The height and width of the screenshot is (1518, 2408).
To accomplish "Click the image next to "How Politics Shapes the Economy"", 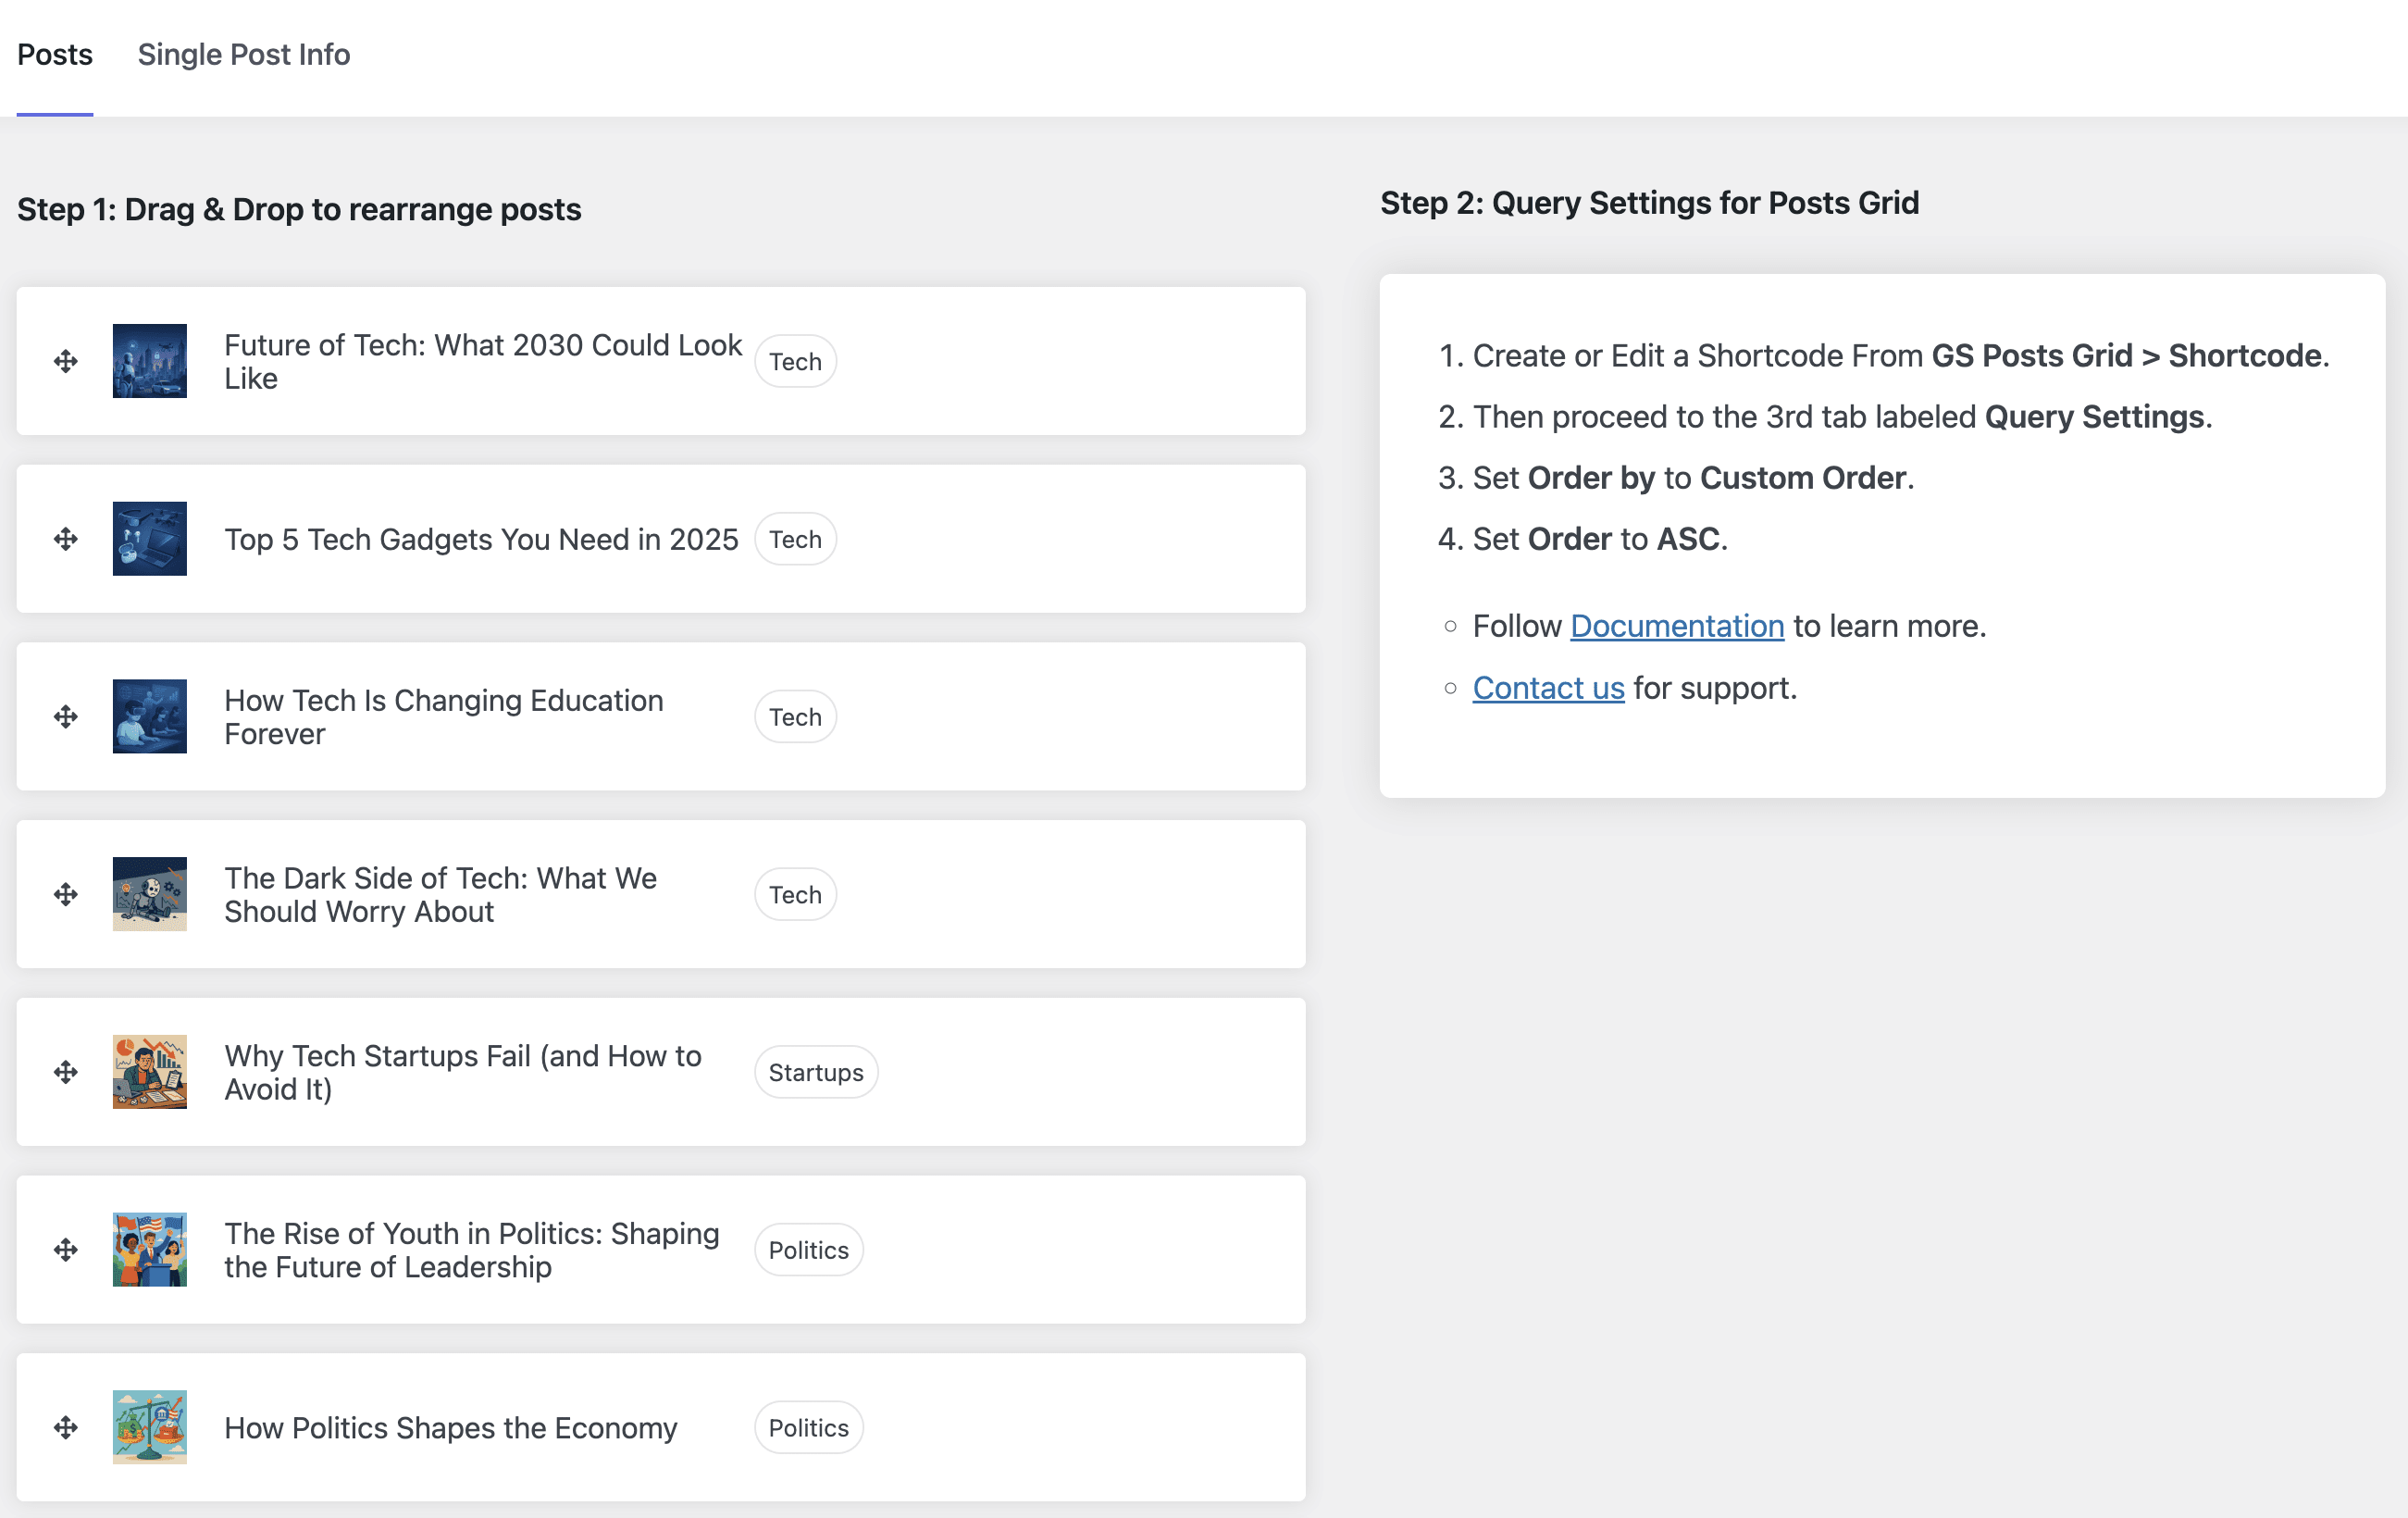I will click(150, 1427).
